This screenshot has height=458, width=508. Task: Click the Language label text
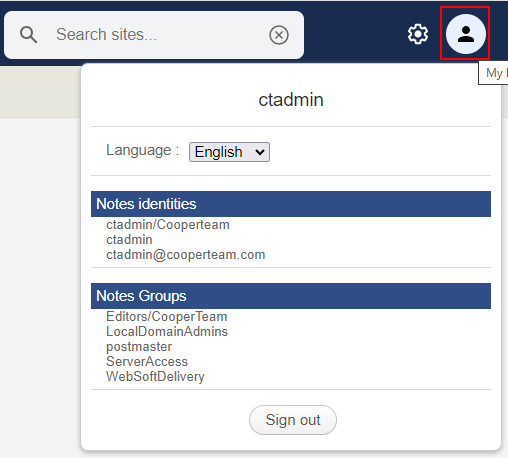pos(142,150)
